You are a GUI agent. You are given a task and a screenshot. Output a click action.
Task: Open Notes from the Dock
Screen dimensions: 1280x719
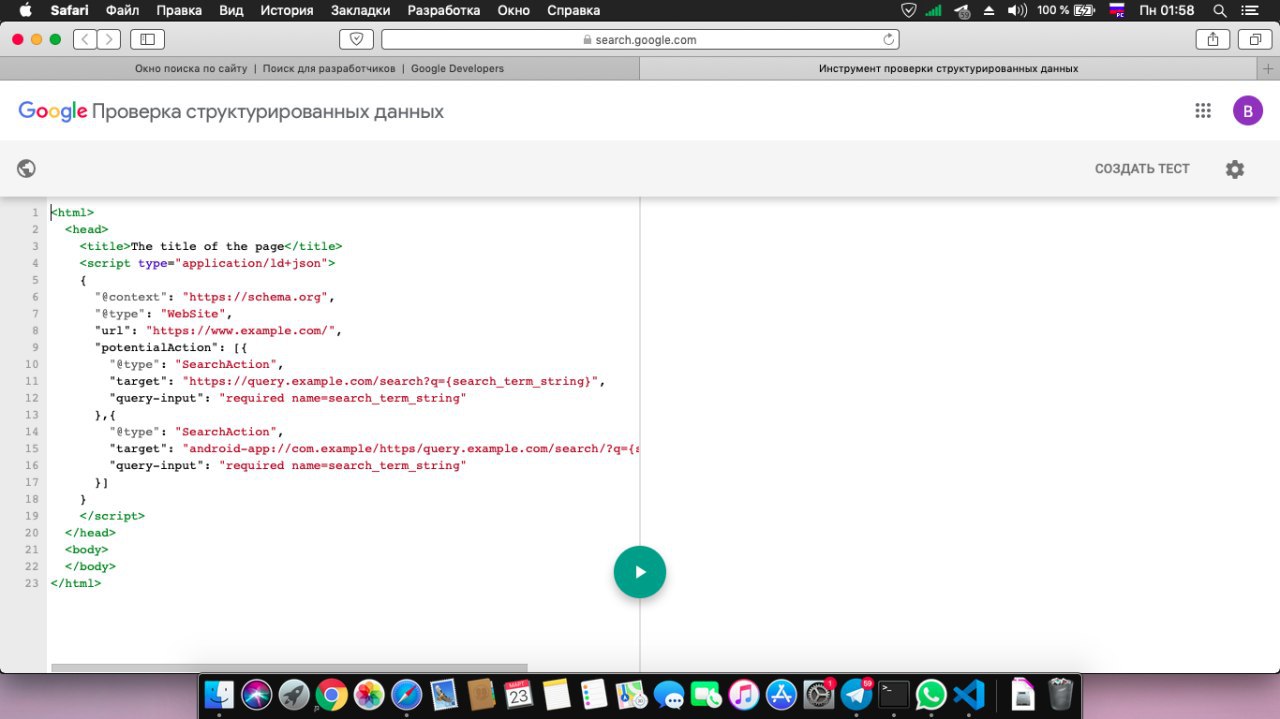coord(556,694)
